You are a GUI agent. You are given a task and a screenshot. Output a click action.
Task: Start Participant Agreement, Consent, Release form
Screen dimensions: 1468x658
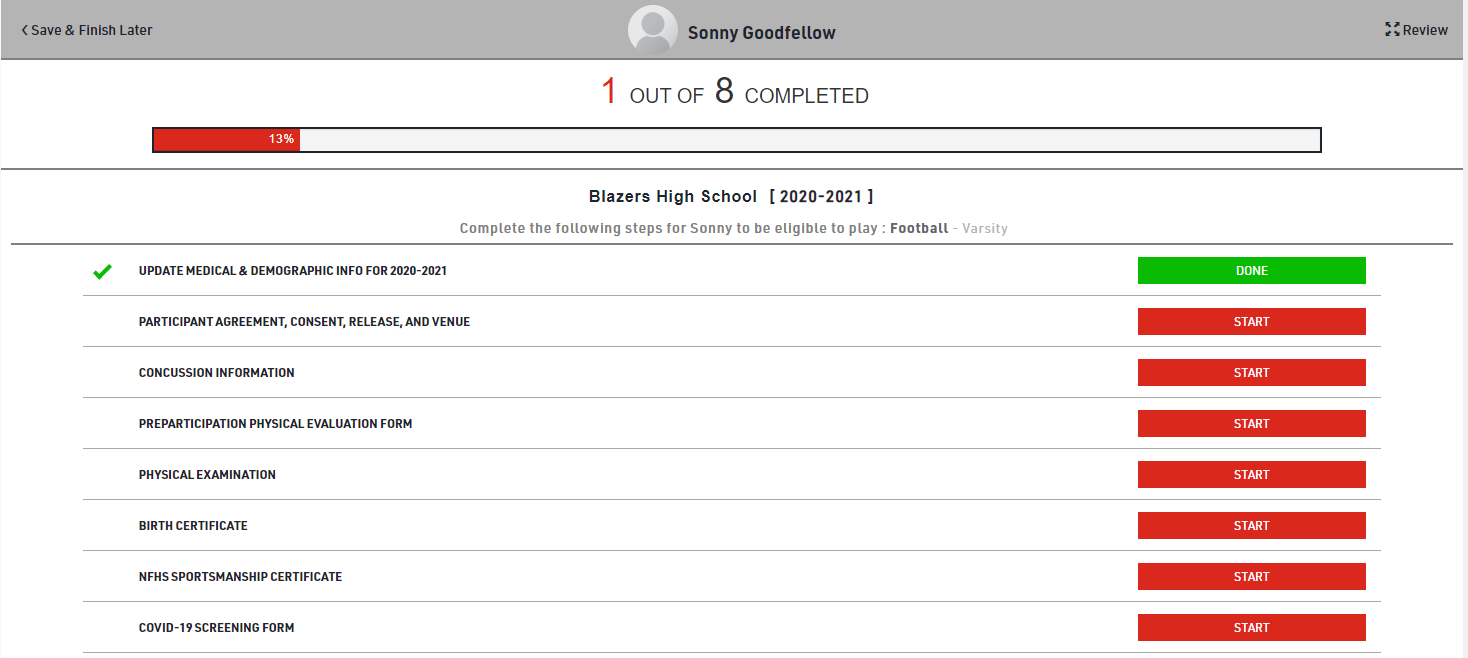tap(1251, 322)
